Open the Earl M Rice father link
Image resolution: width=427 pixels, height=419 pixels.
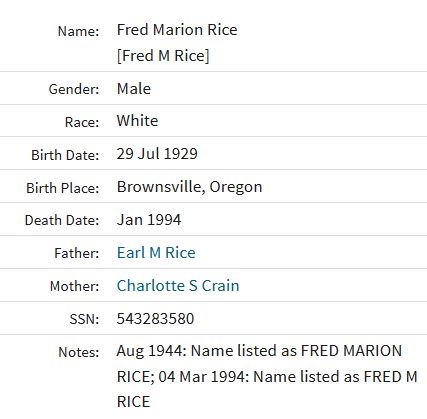pyautogui.click(x=156, y=252)
